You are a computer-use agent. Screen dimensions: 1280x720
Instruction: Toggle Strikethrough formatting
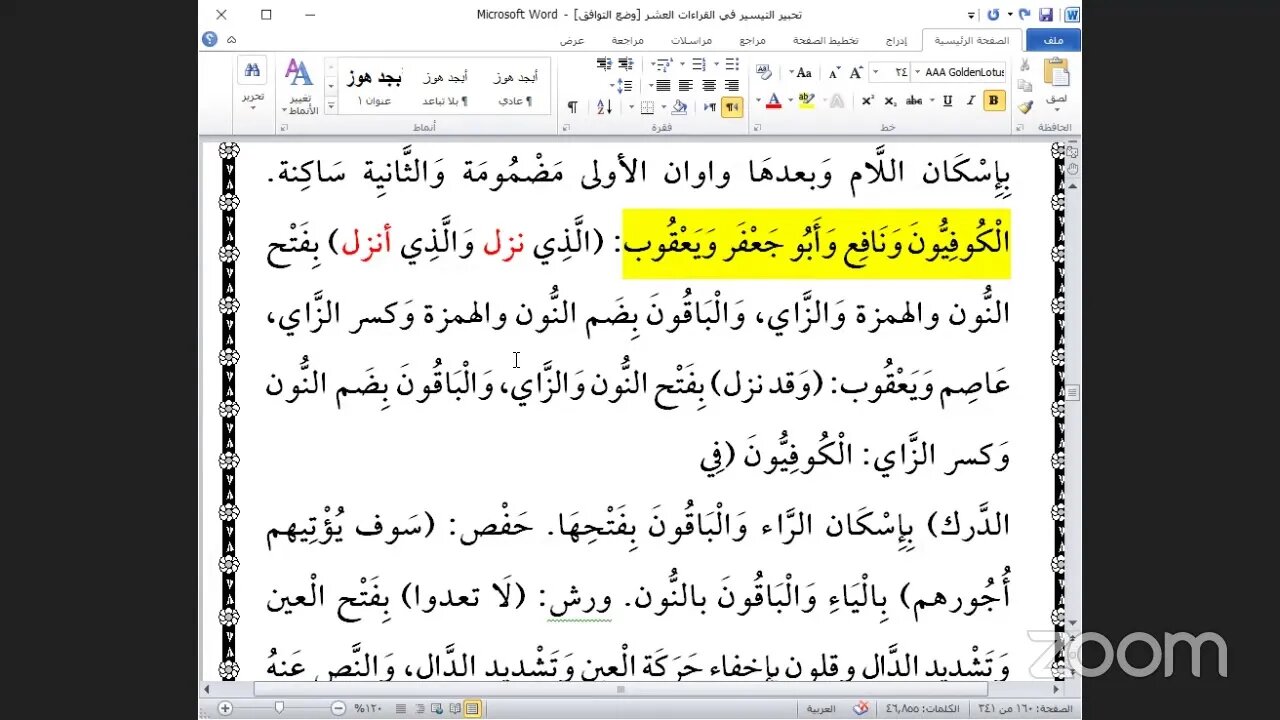tap(914, 101)
